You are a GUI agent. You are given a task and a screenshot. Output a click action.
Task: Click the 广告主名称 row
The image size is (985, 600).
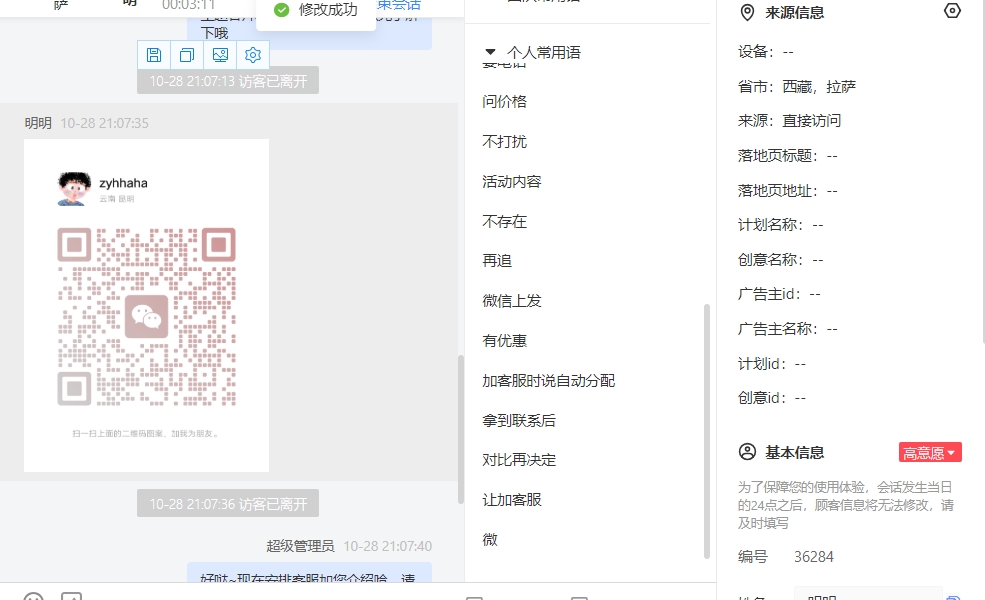coord(787,329)
